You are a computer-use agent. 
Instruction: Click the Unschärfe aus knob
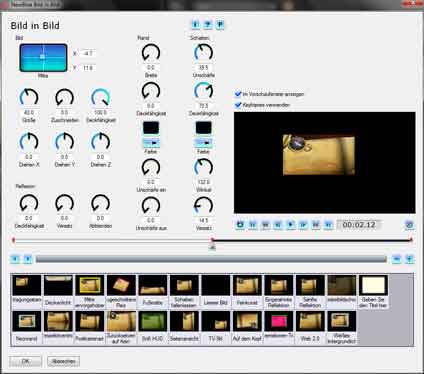pos(151,206)
